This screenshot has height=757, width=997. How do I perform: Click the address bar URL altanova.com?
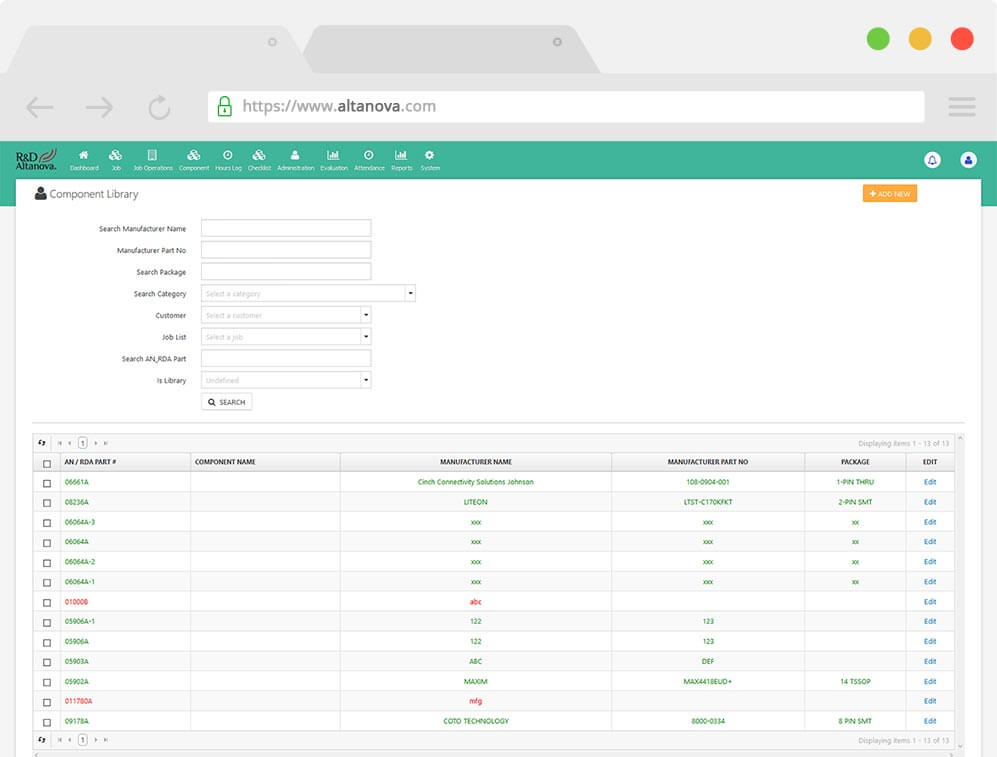pyautogui.click(x=340, y=106)
